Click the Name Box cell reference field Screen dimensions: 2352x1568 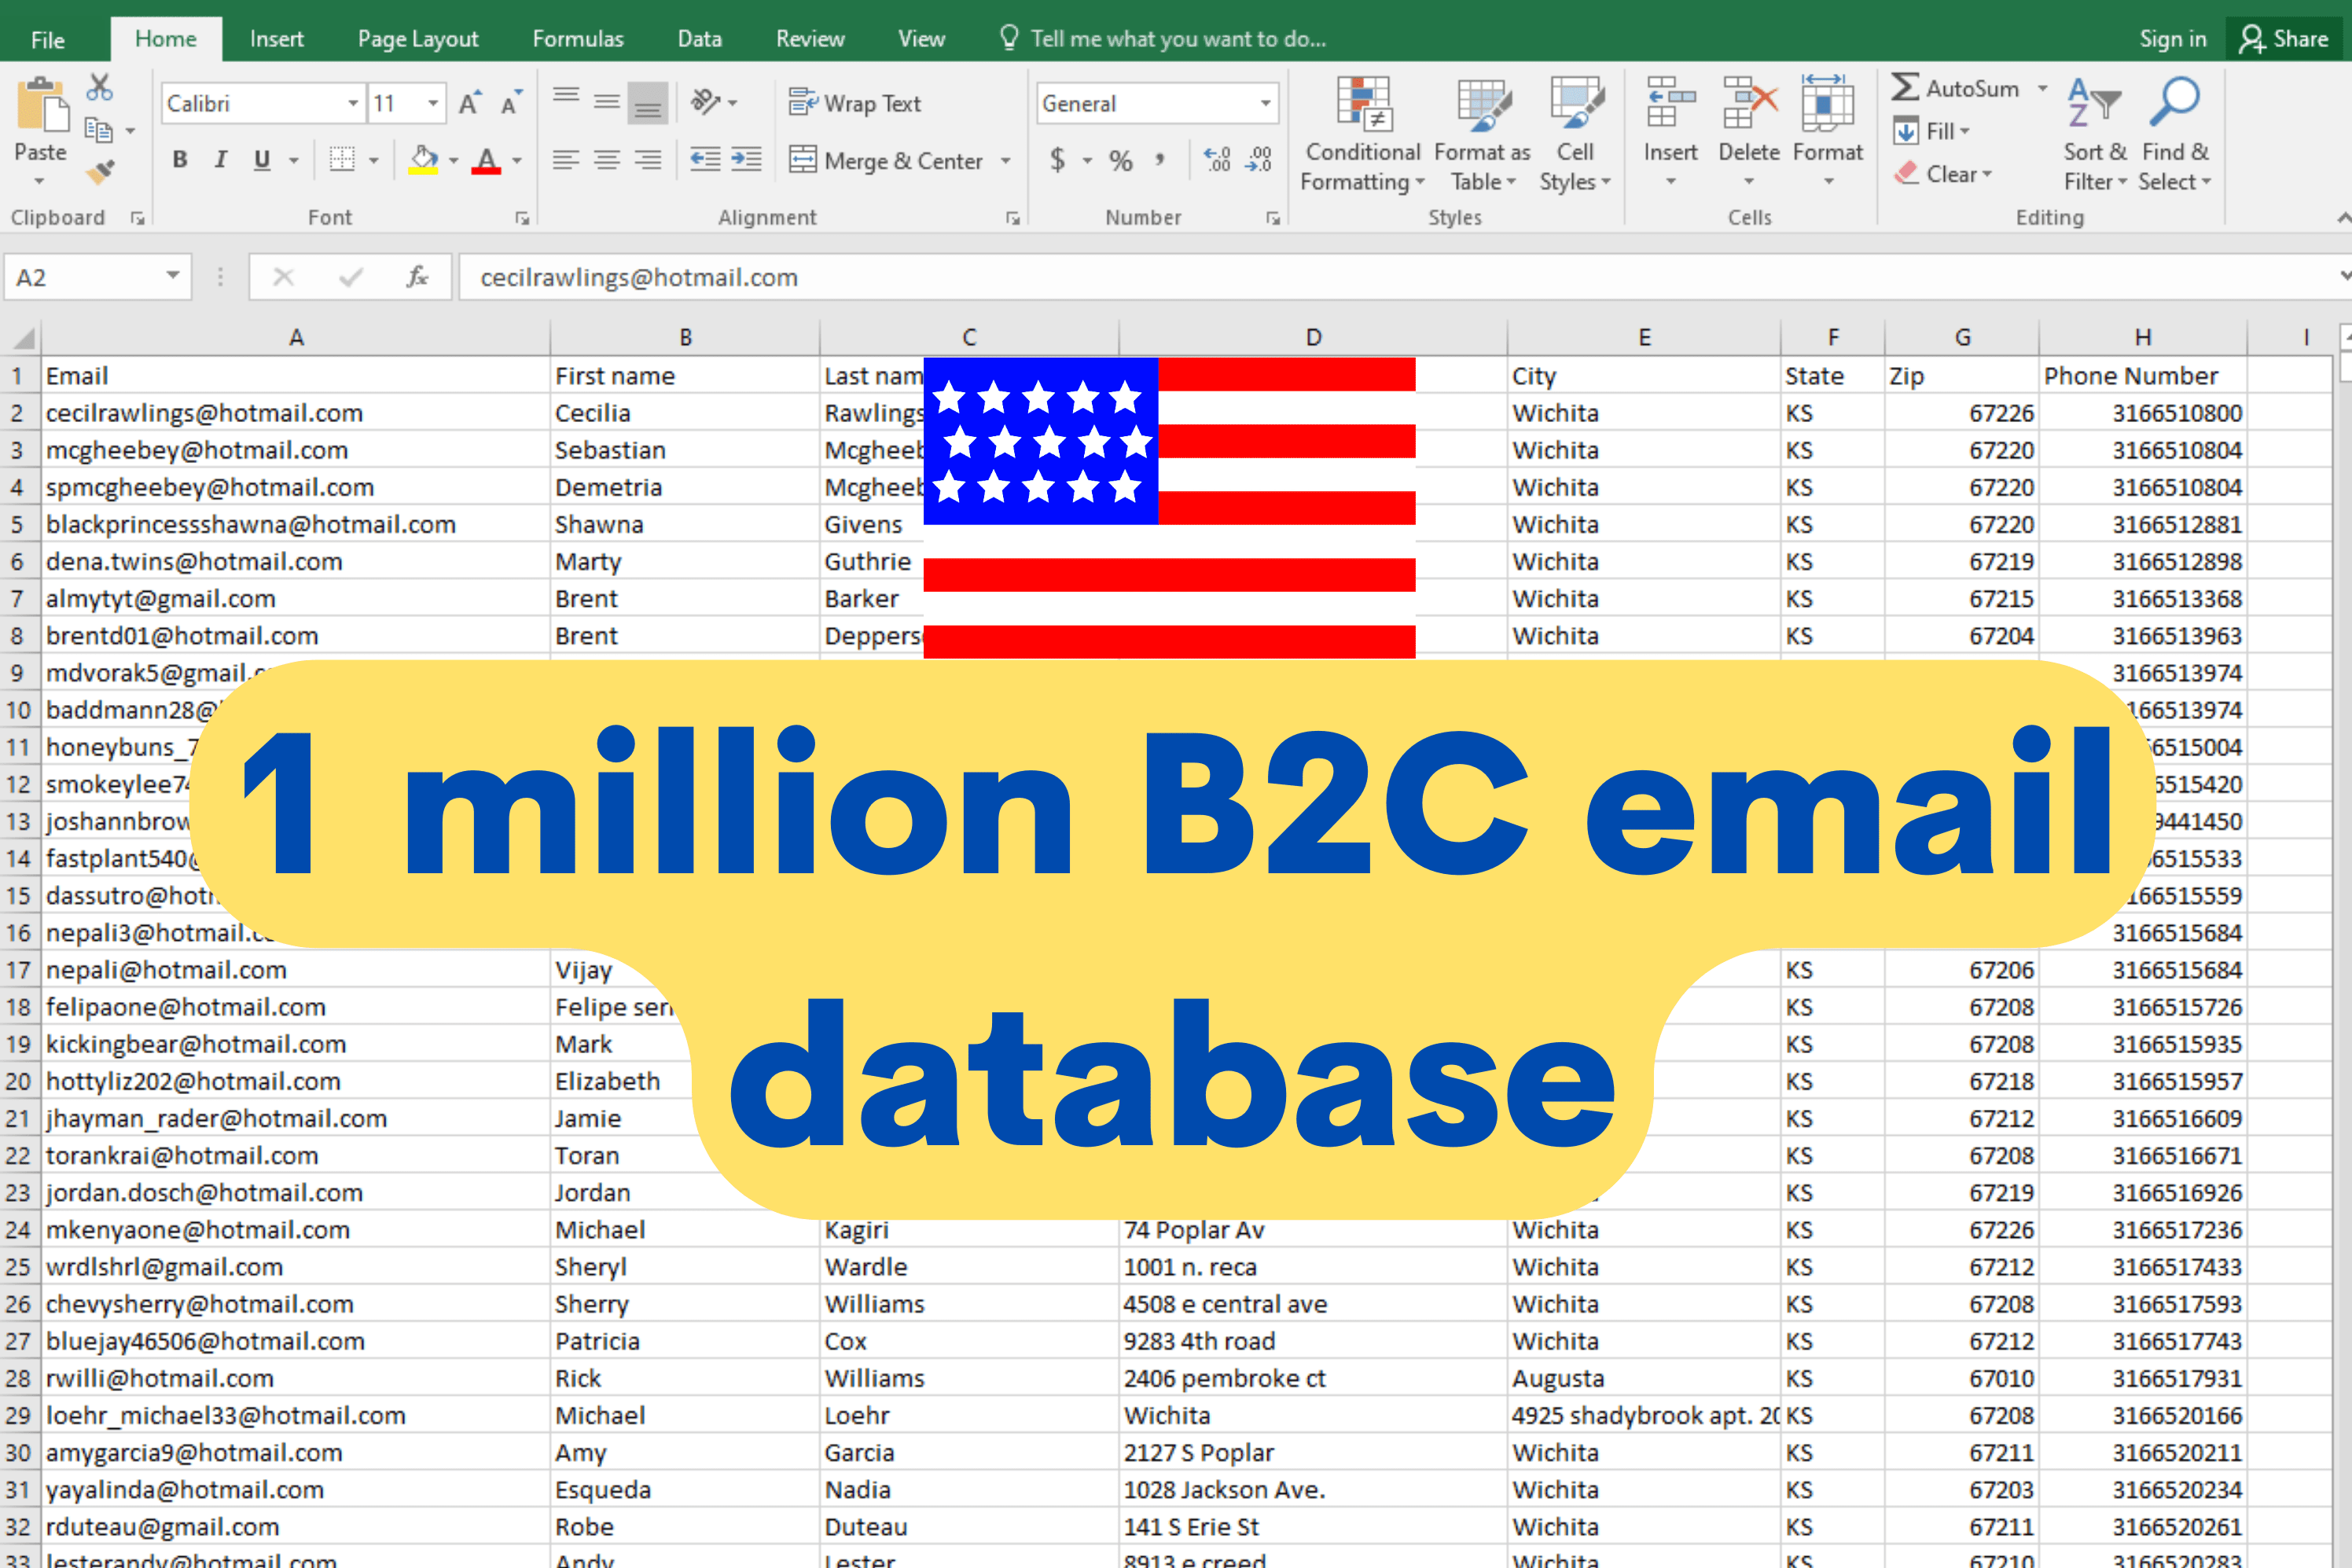coord(91,277)
